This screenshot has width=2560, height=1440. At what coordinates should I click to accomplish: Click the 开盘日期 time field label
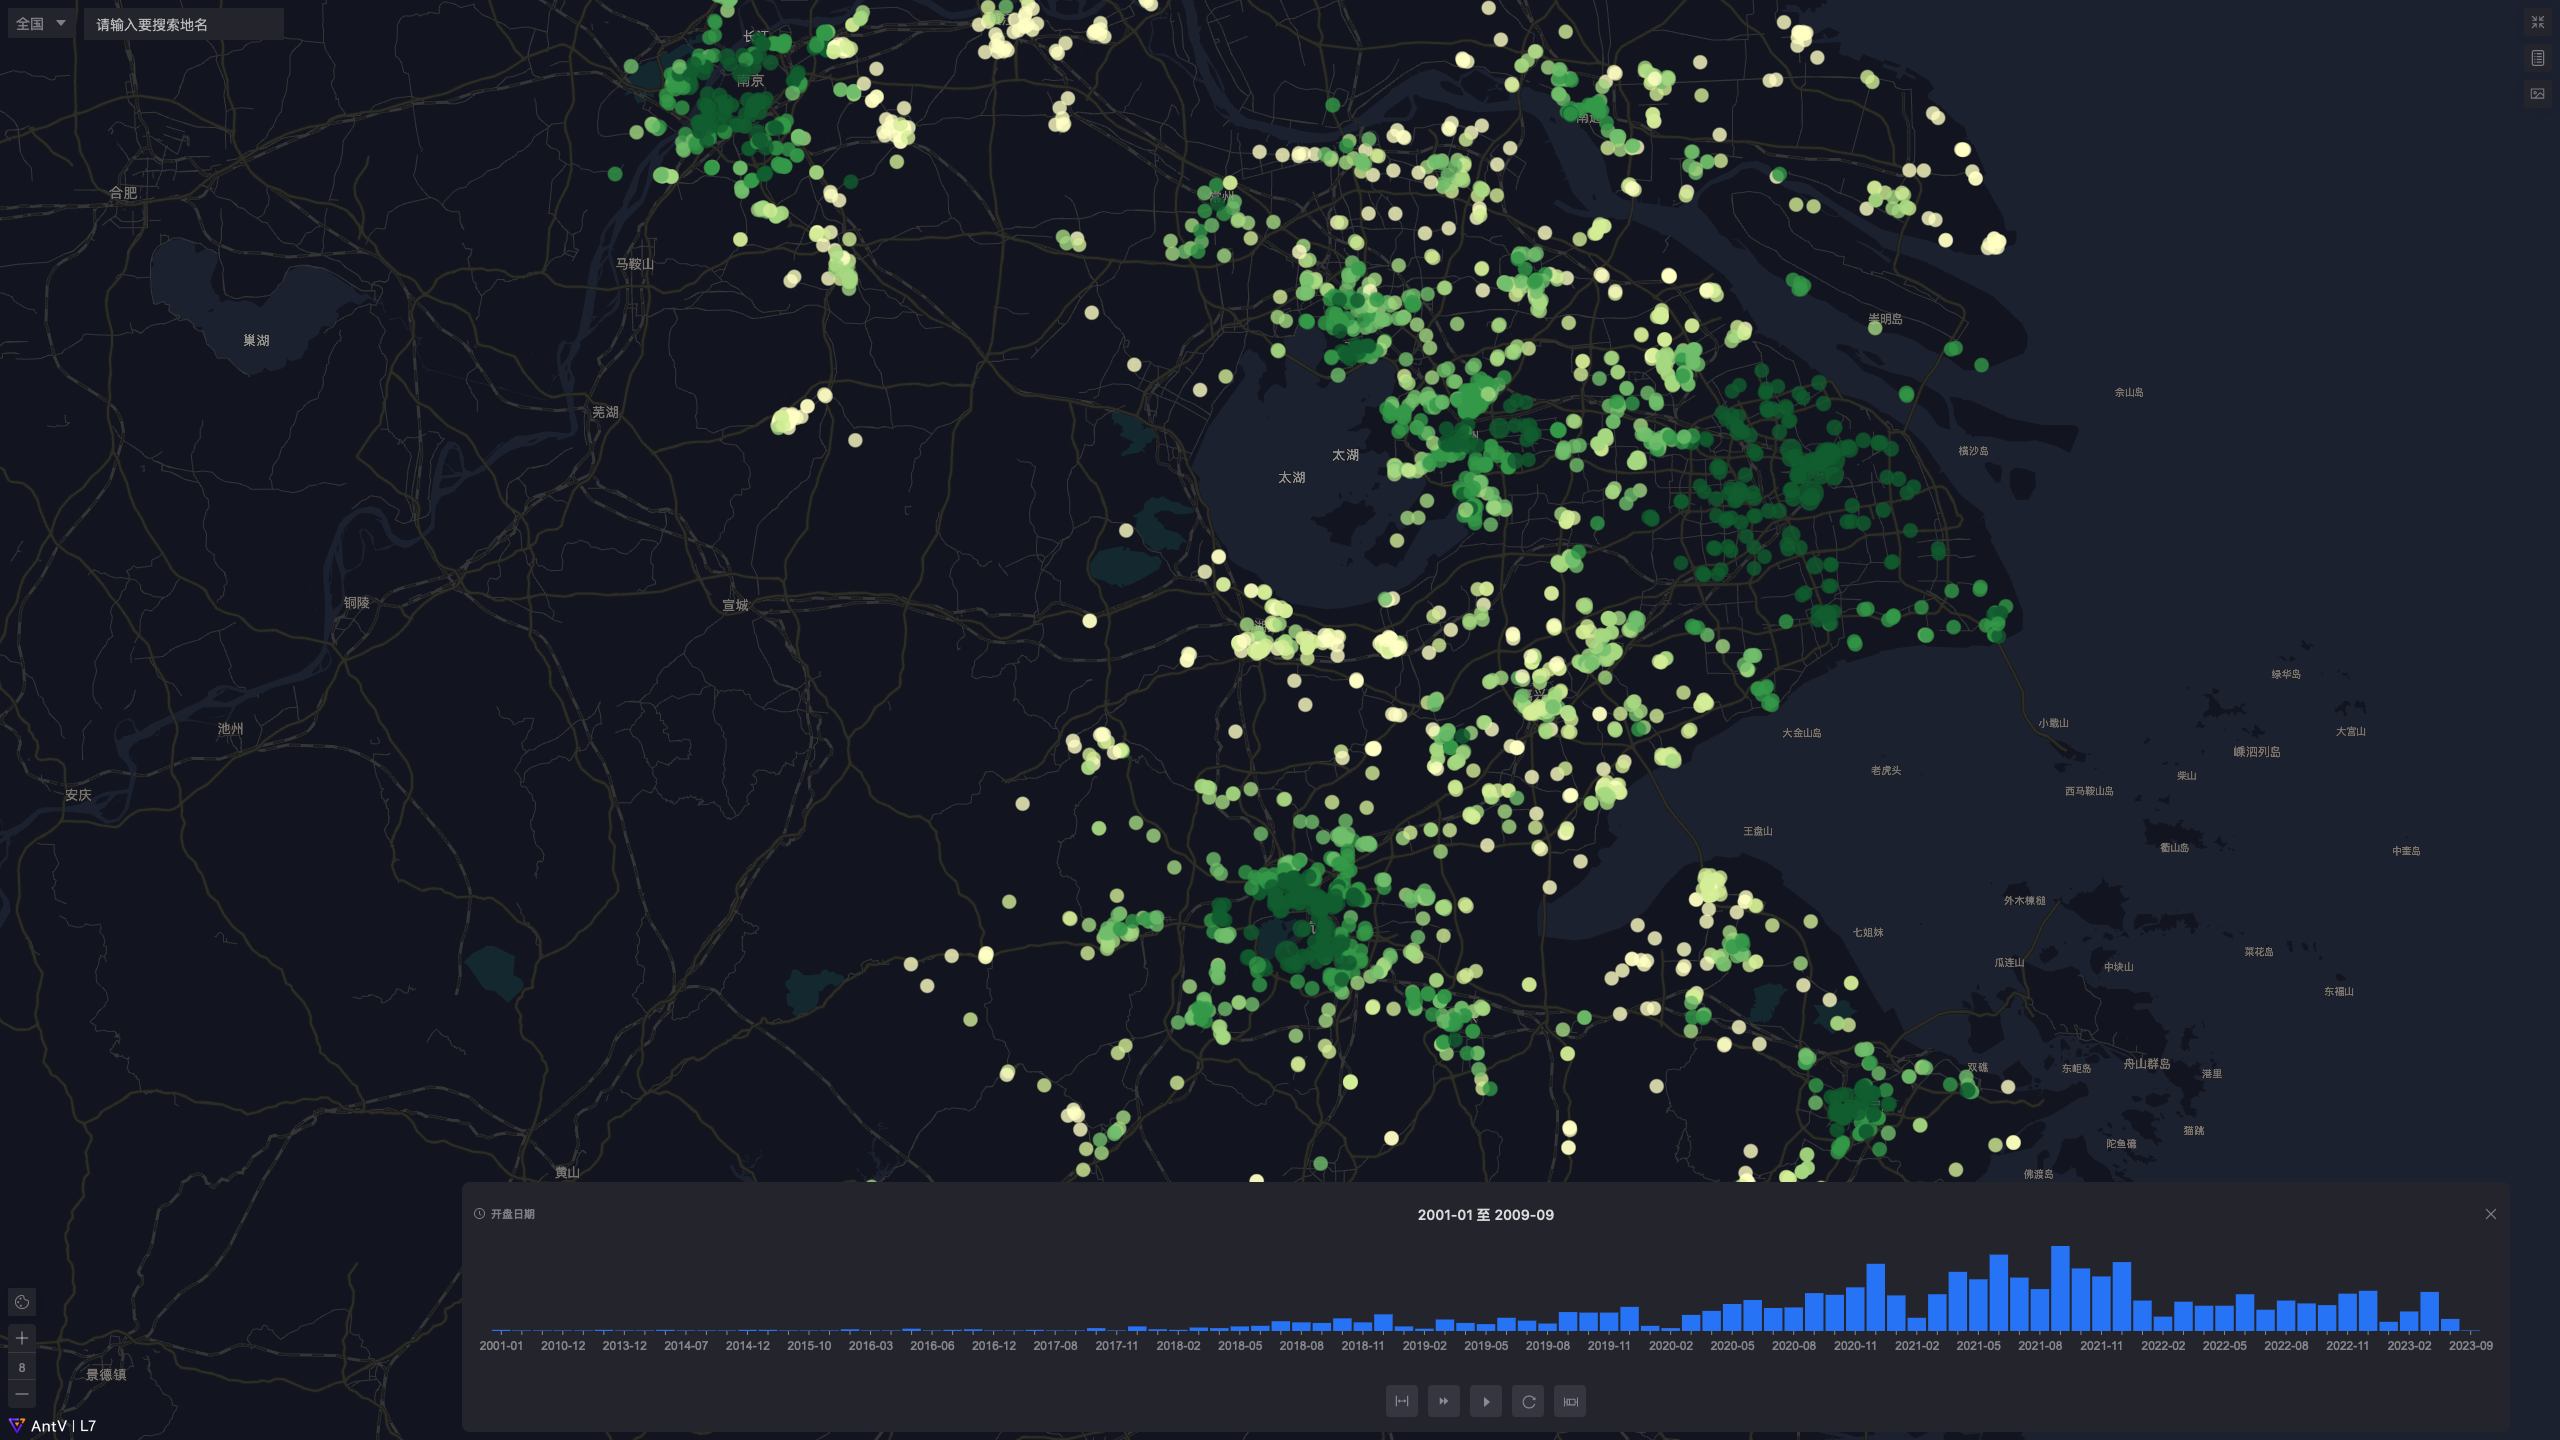click(512, 1214)
